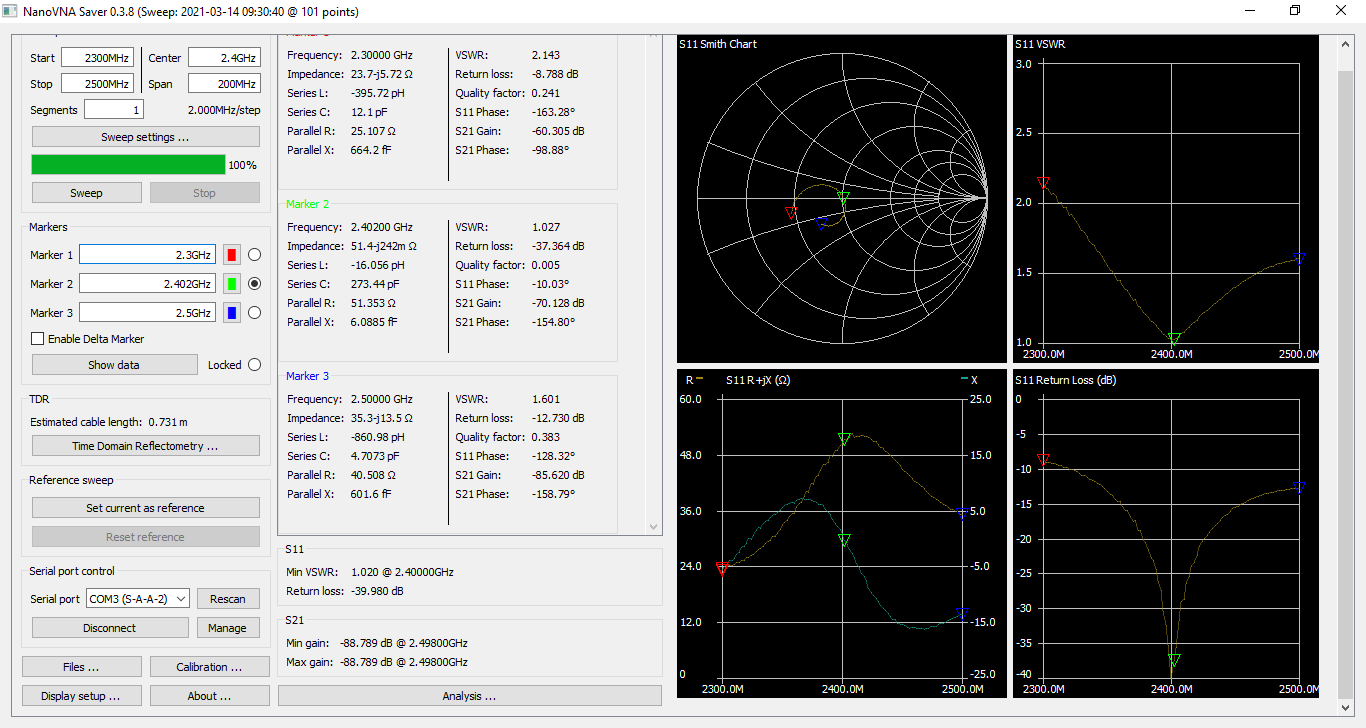Open Marker 3 blue color picker
The height and width of the screenshot is (728, 1366).
[231, 313]
